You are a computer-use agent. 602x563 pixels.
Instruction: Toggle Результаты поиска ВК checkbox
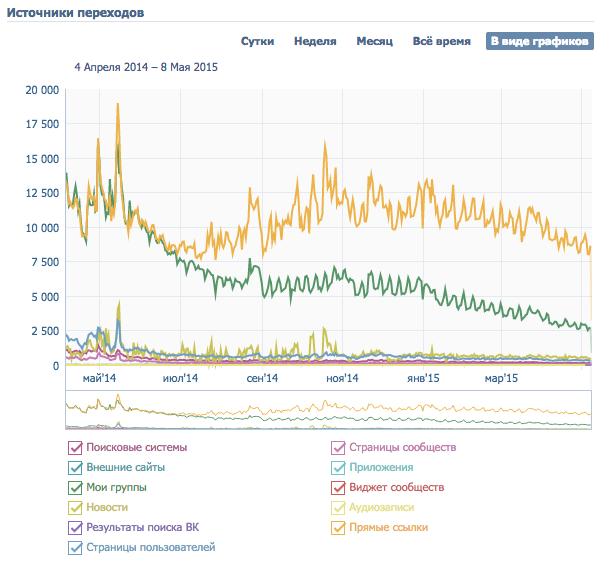(74, 527)
